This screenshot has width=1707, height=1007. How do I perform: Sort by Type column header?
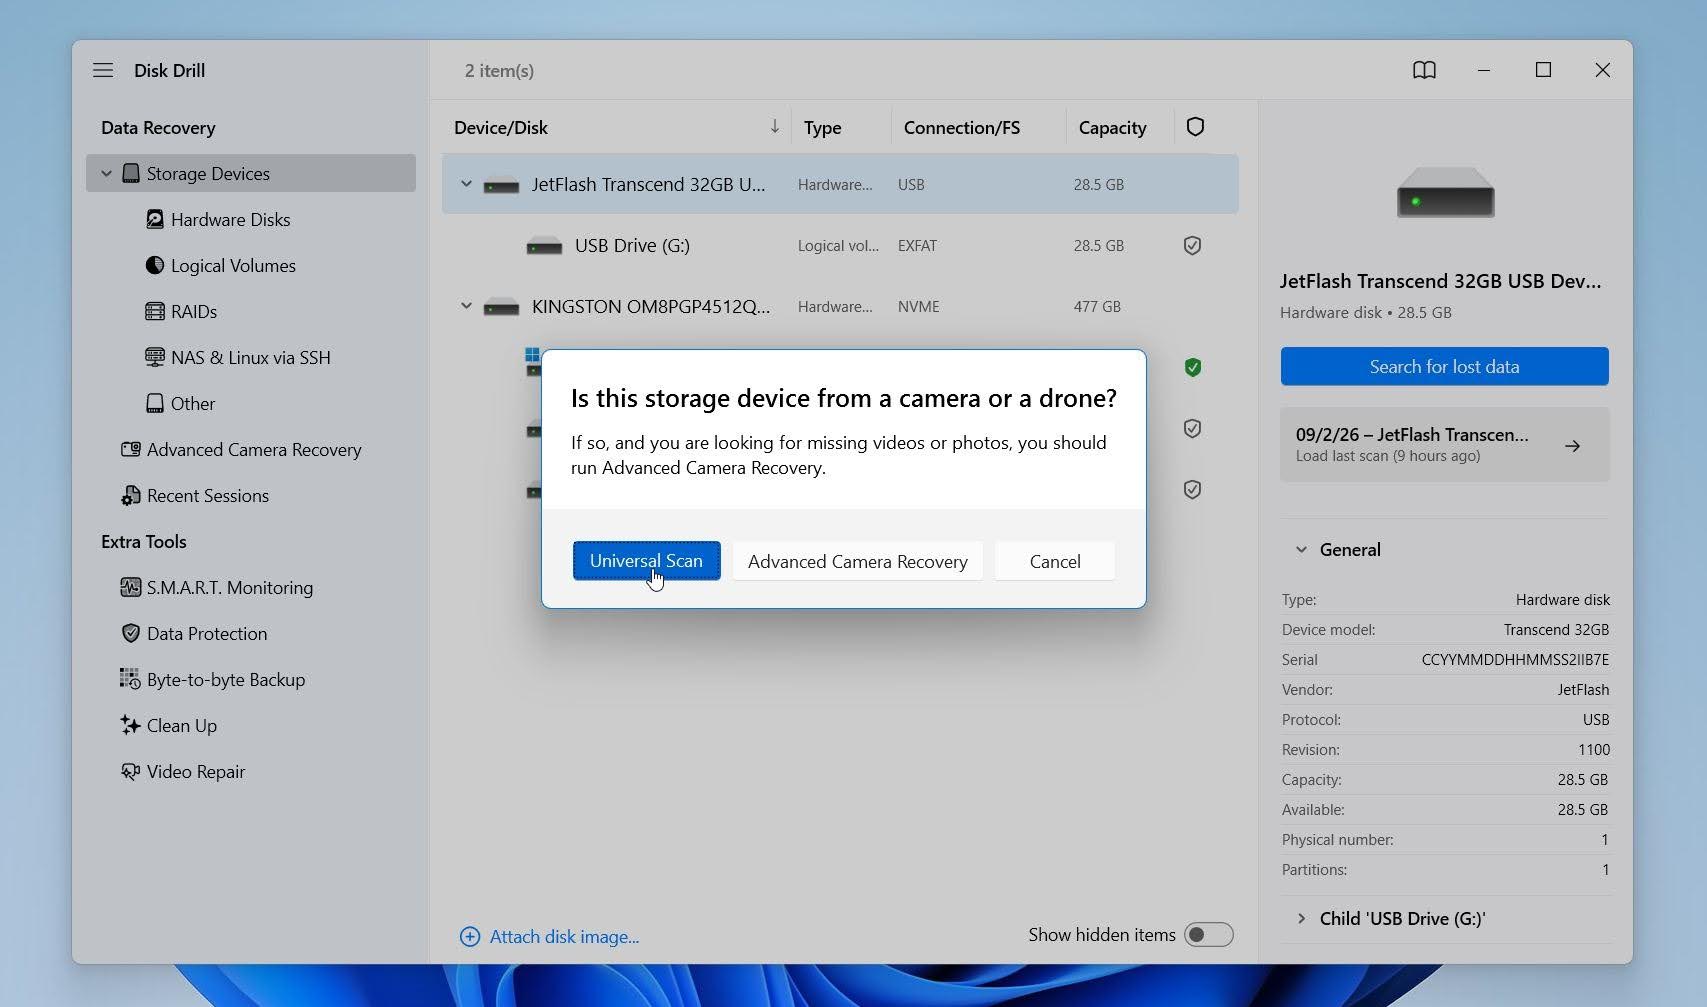[x=822, y=127]
